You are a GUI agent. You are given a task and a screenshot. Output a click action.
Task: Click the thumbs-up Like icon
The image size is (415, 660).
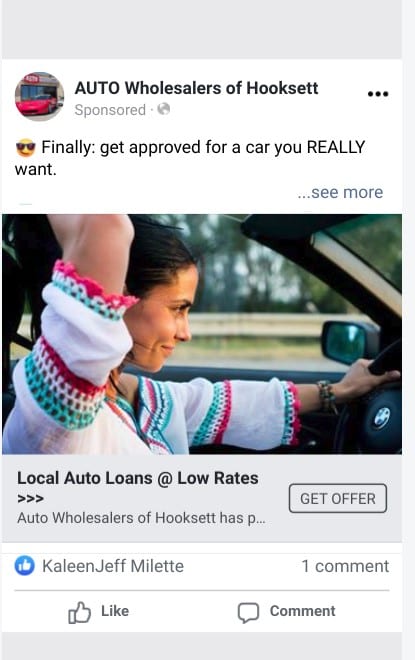click(x=80, y=612)
